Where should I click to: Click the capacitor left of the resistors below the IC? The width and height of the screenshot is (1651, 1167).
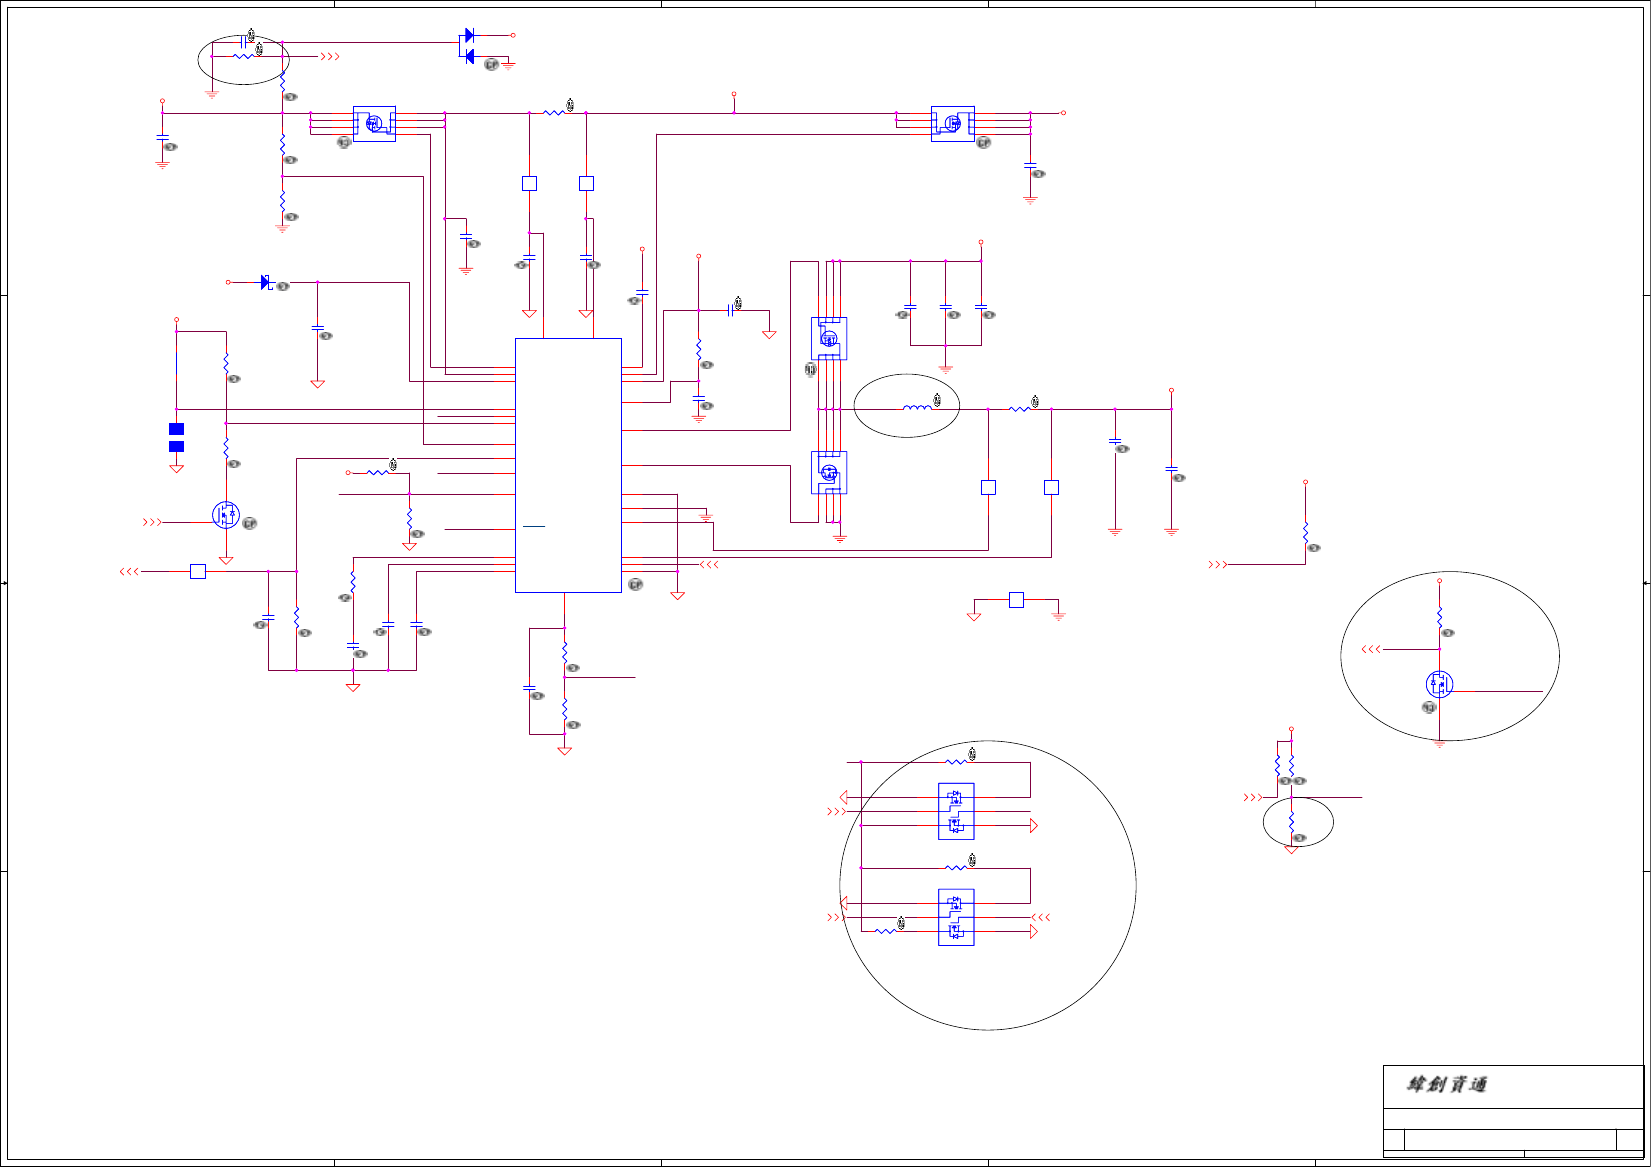[529, 688]
